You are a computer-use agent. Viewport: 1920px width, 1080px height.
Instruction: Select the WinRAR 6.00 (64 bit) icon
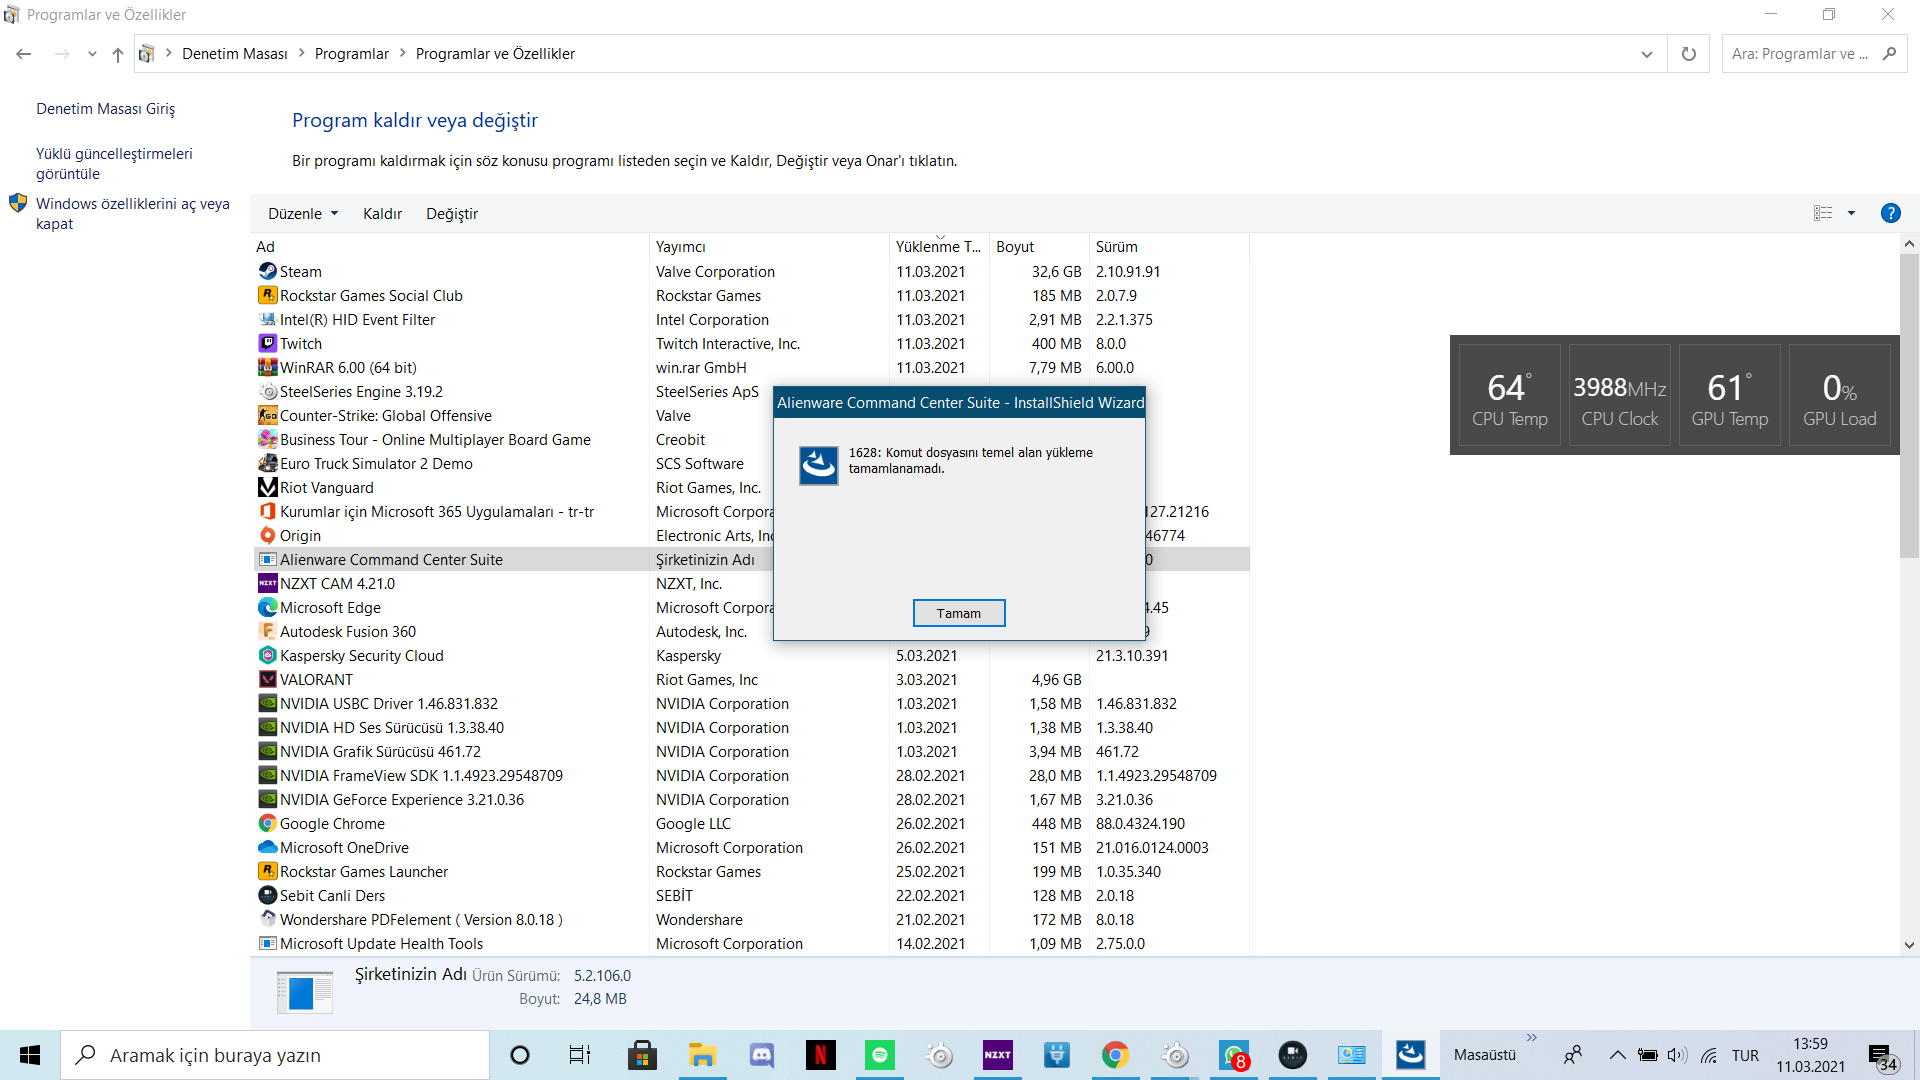pos(267,367)
